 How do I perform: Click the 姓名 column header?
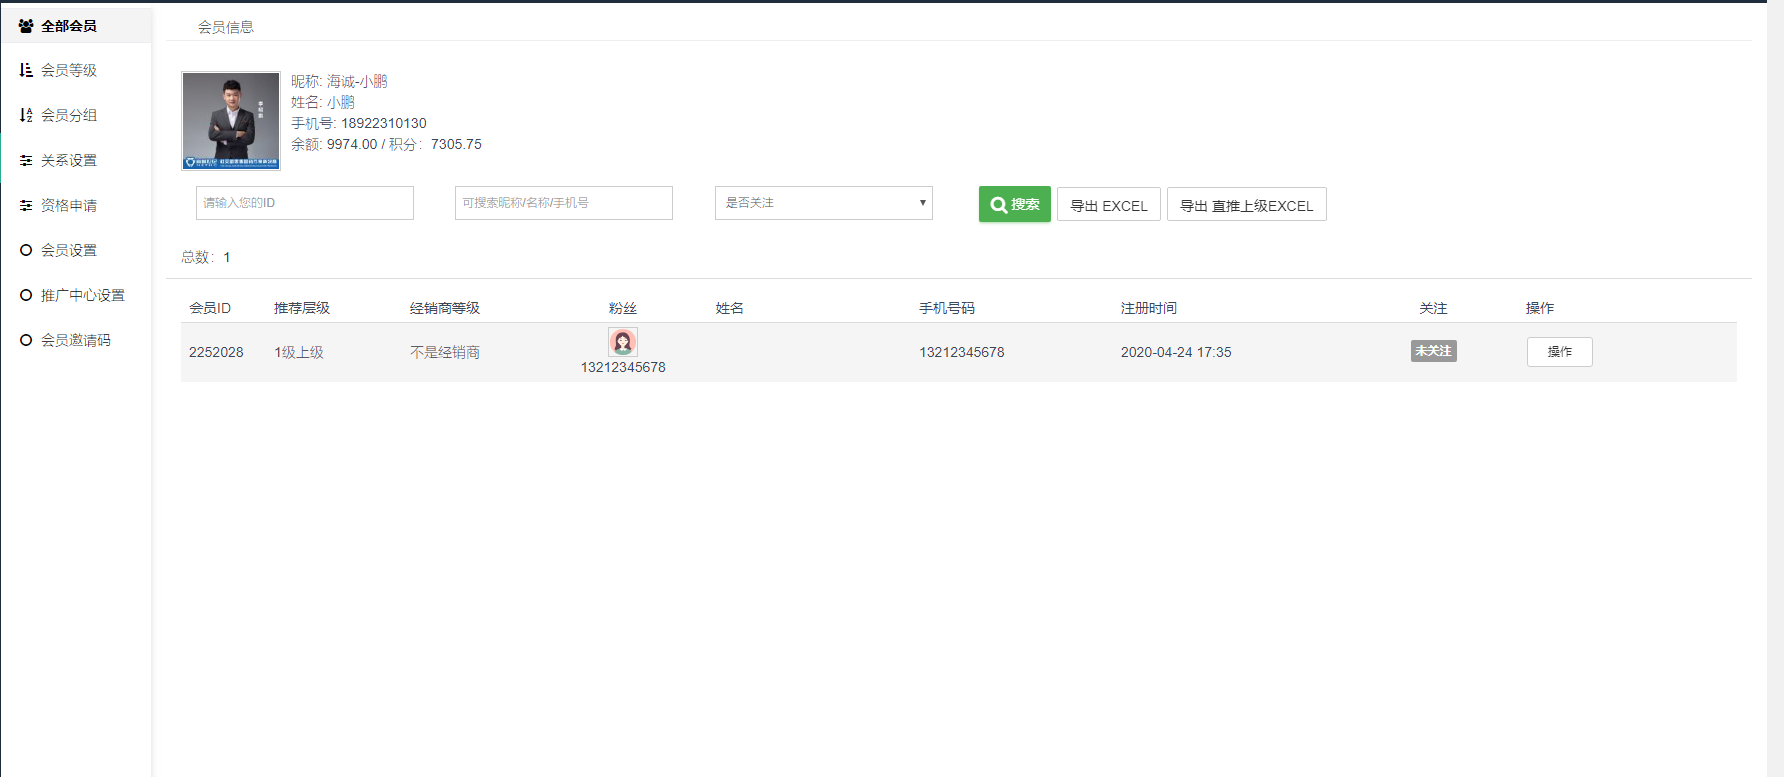730,308
